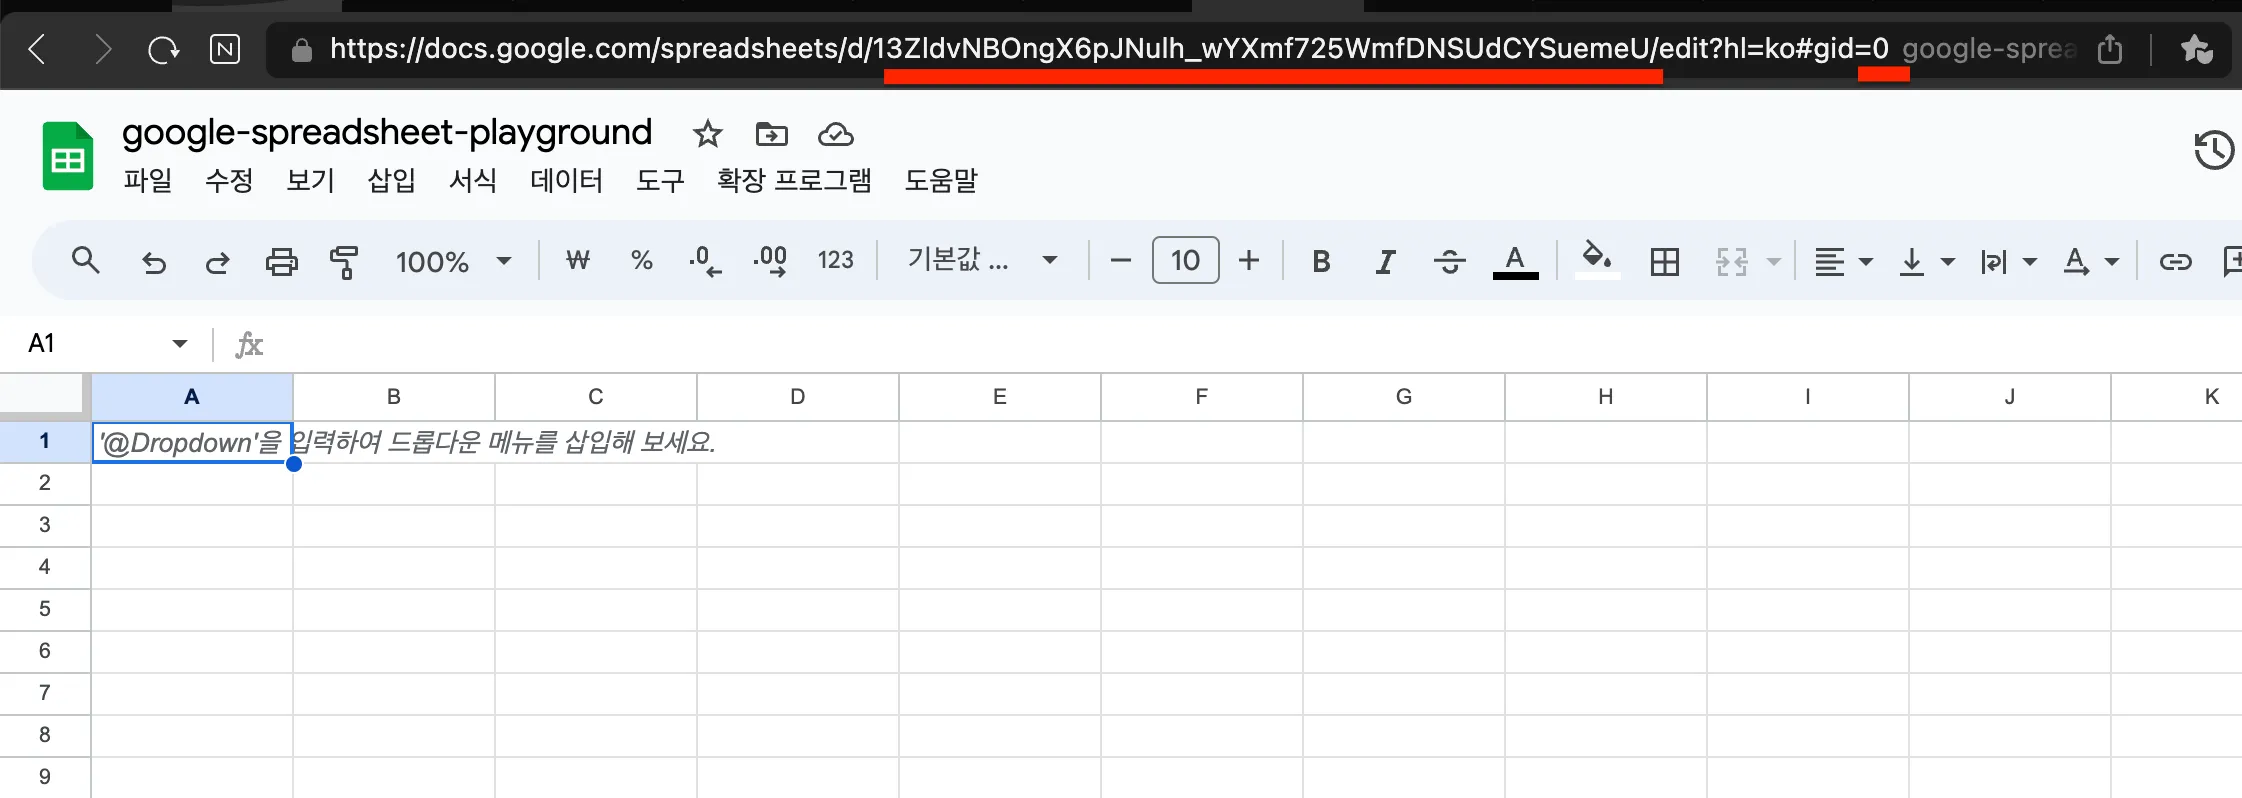Open the 수정 menu
This screenshot has height=798, width=2242.
pos(229,181)
